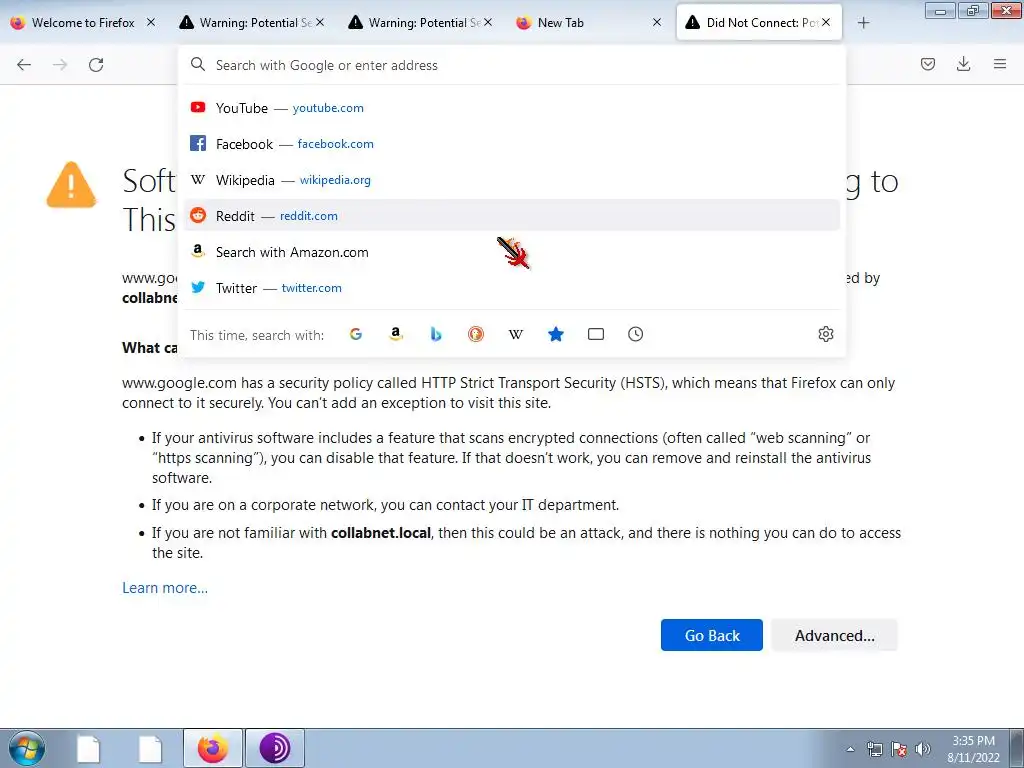Click the forward navigation arrow
Screen dimensions: 1024x768
click(60, 65)
